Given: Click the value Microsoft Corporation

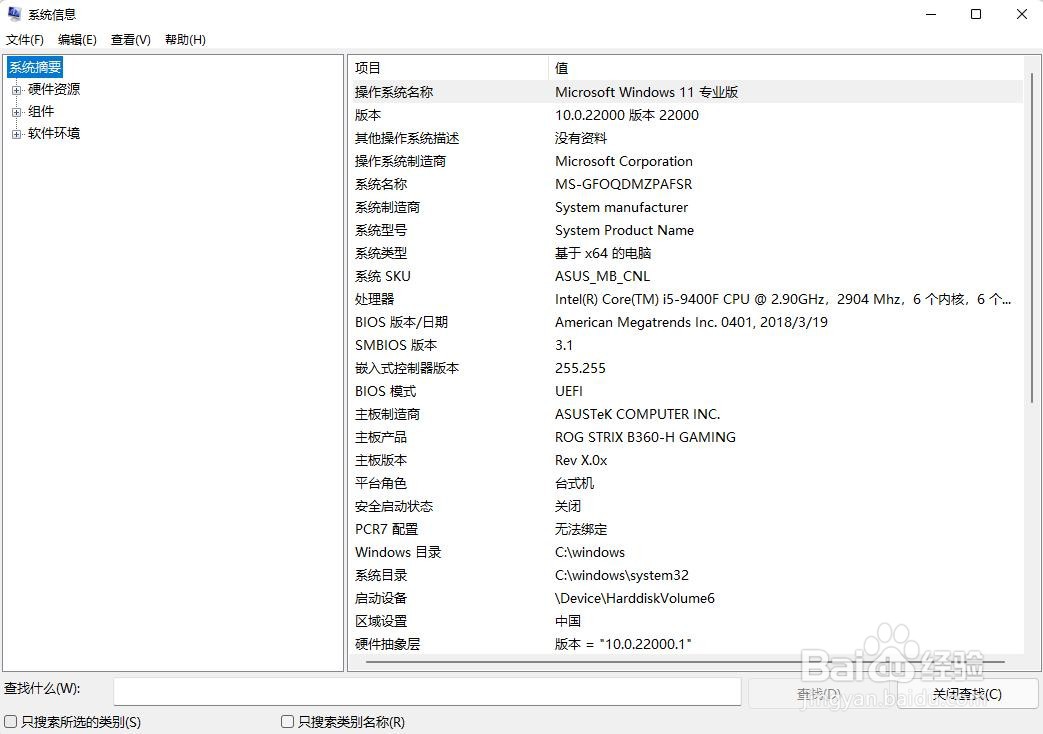Looking at the screenshot, I should point(623,161).
